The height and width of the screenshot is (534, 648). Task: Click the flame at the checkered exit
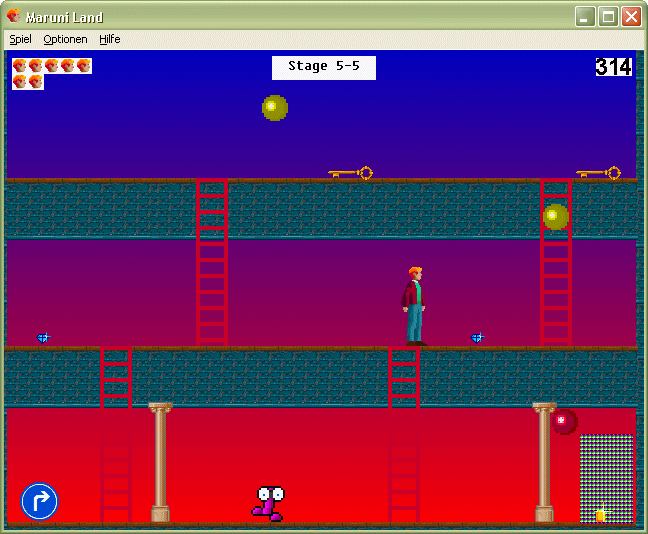pyautogui.click(x=600, y=515)
